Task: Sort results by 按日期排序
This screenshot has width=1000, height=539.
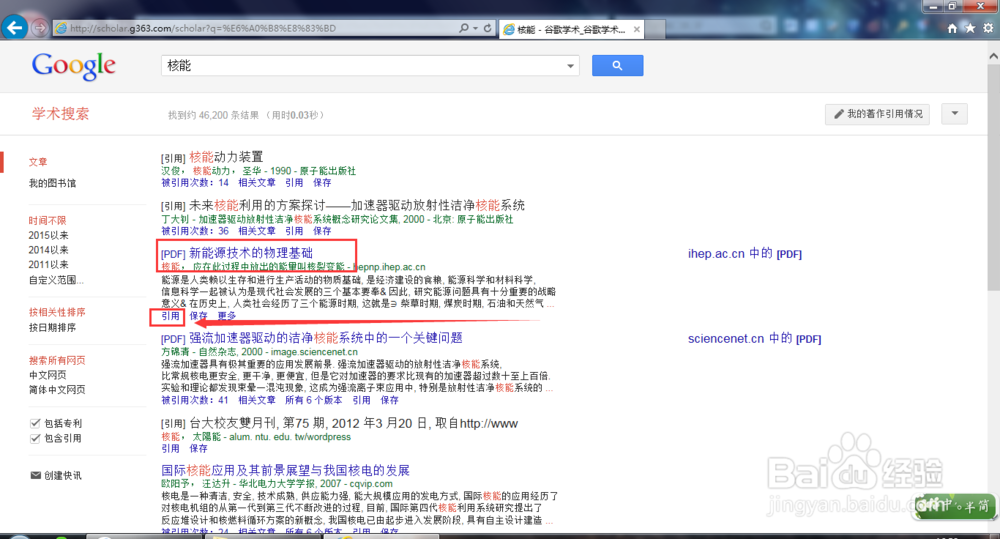Action: click(52, 327)
